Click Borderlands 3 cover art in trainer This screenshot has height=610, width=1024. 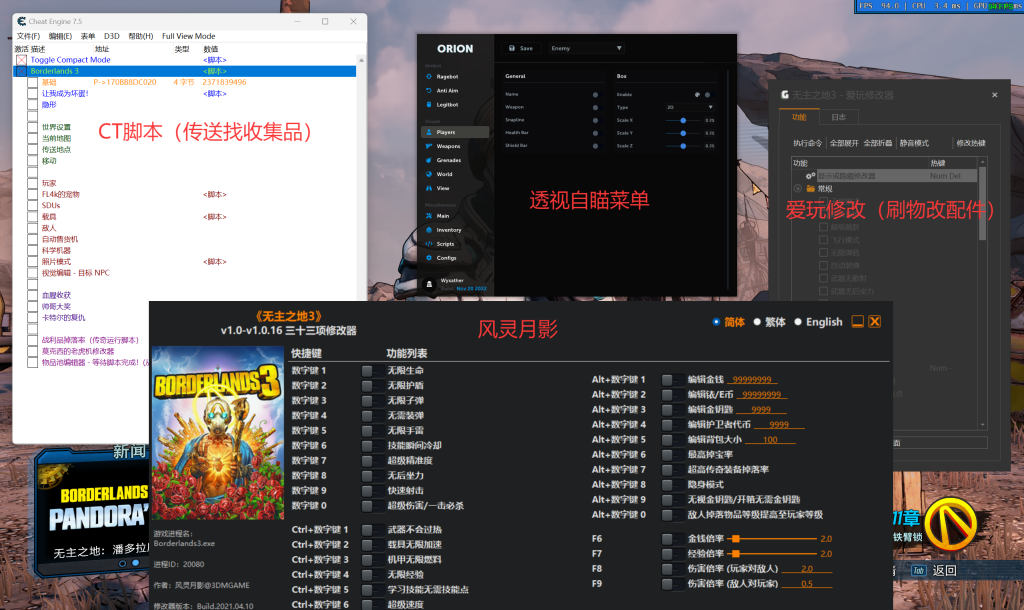tap(217, 433)
